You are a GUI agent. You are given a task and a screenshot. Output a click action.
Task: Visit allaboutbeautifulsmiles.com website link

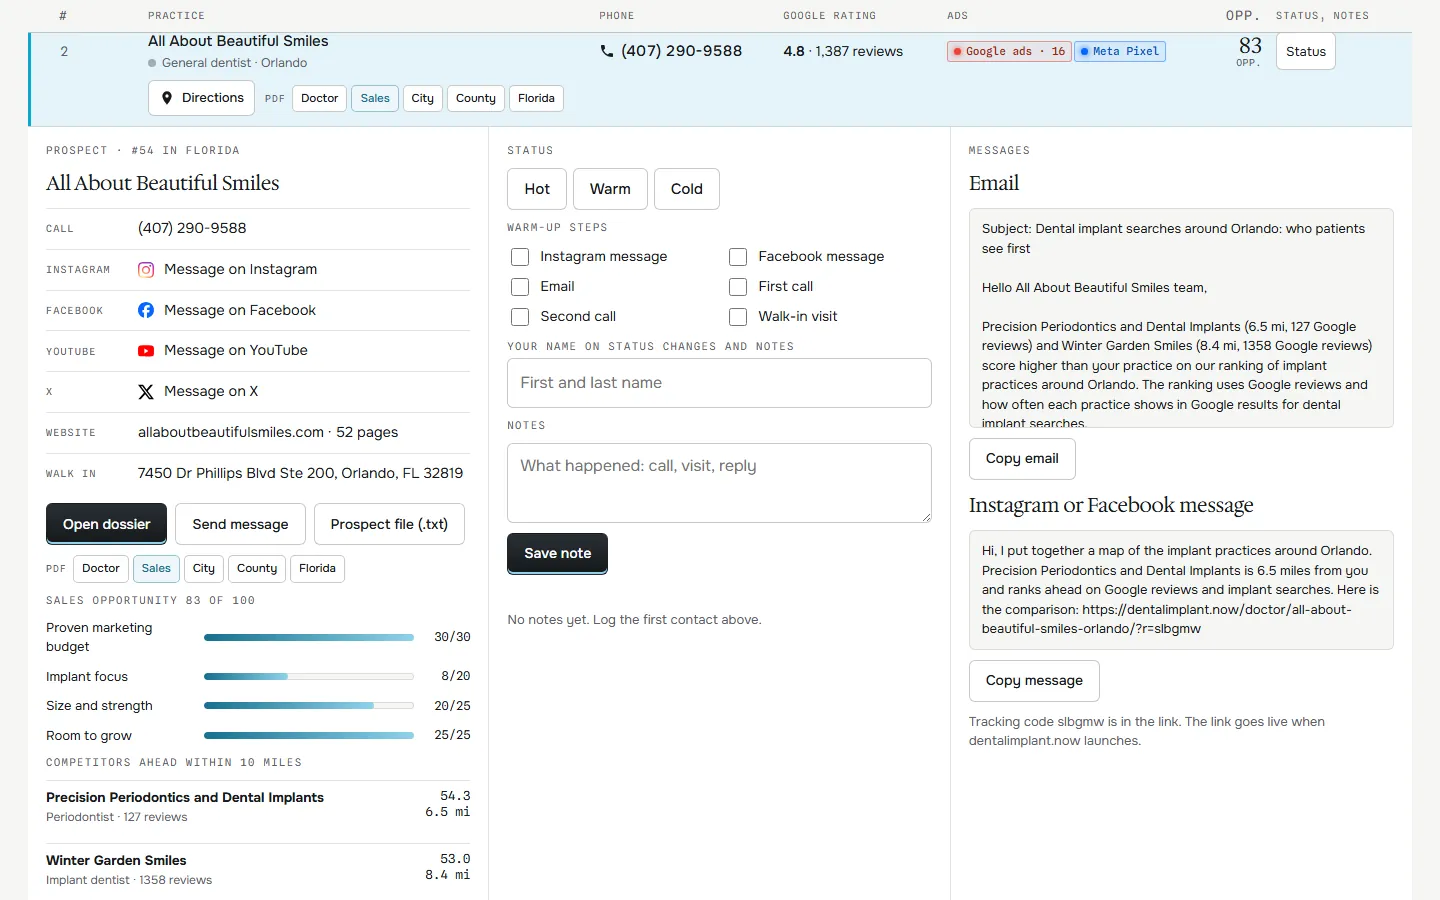pyautogui.click(x=231, y=433)
